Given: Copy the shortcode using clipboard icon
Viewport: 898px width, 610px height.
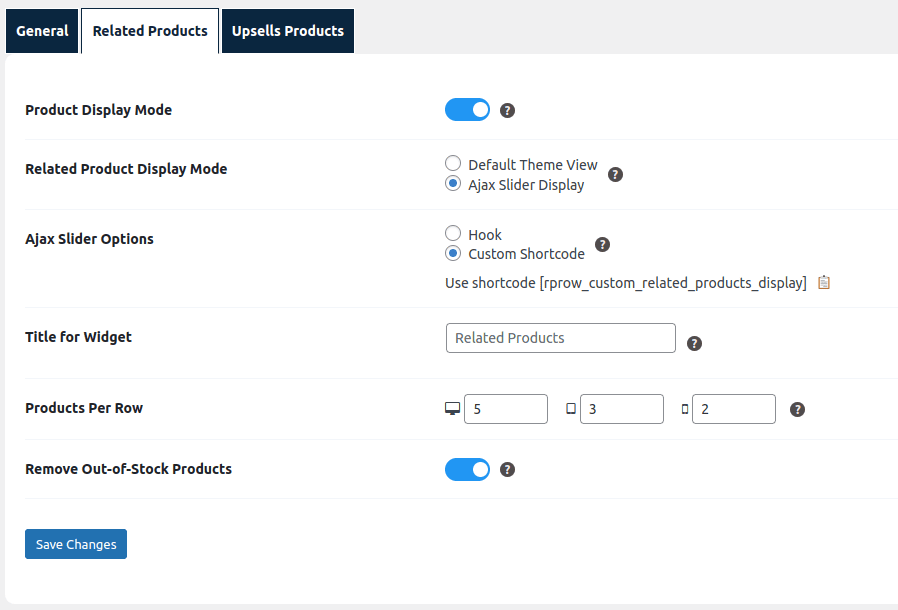Looking at the screenshot, I should (823, 283).
